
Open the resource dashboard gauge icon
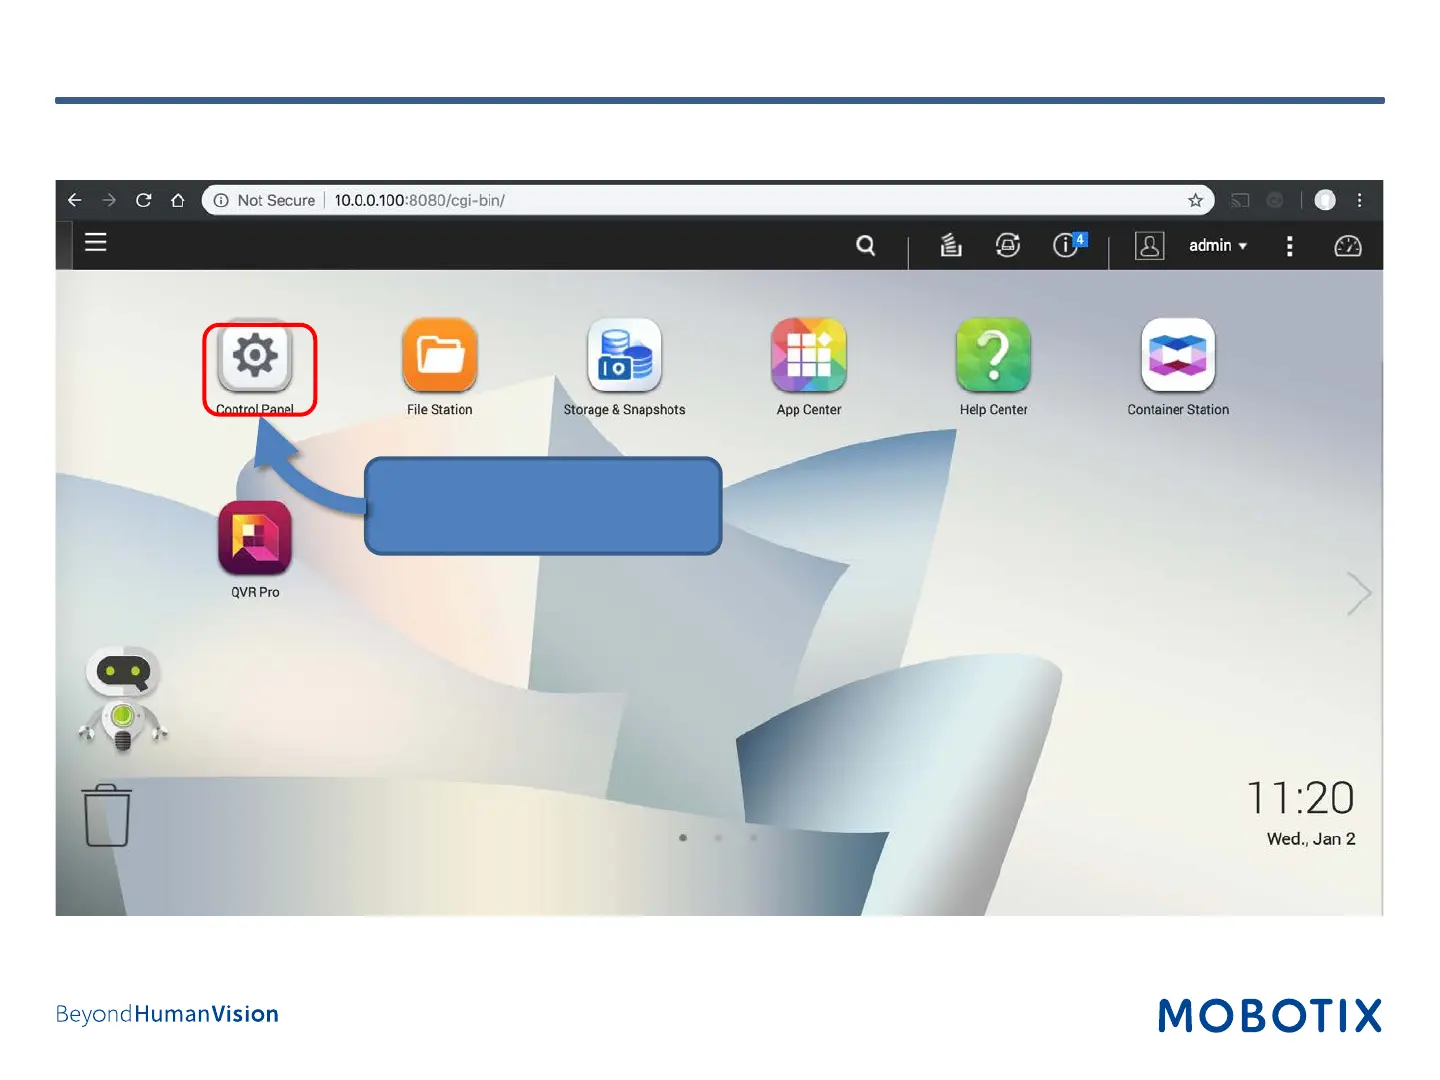[1348, 246]
